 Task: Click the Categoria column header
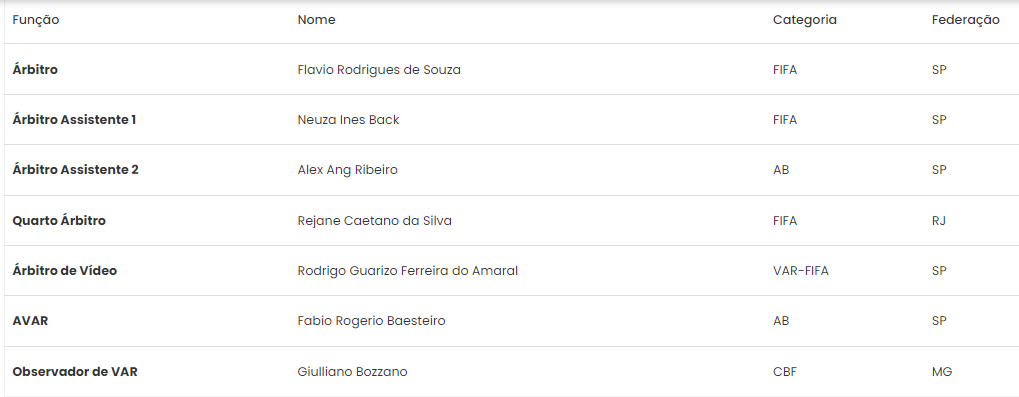805,20
